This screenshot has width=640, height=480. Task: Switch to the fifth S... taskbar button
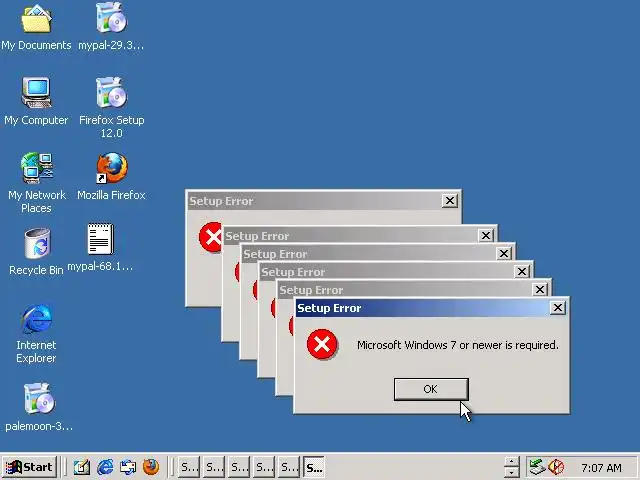tap(289, 467)
